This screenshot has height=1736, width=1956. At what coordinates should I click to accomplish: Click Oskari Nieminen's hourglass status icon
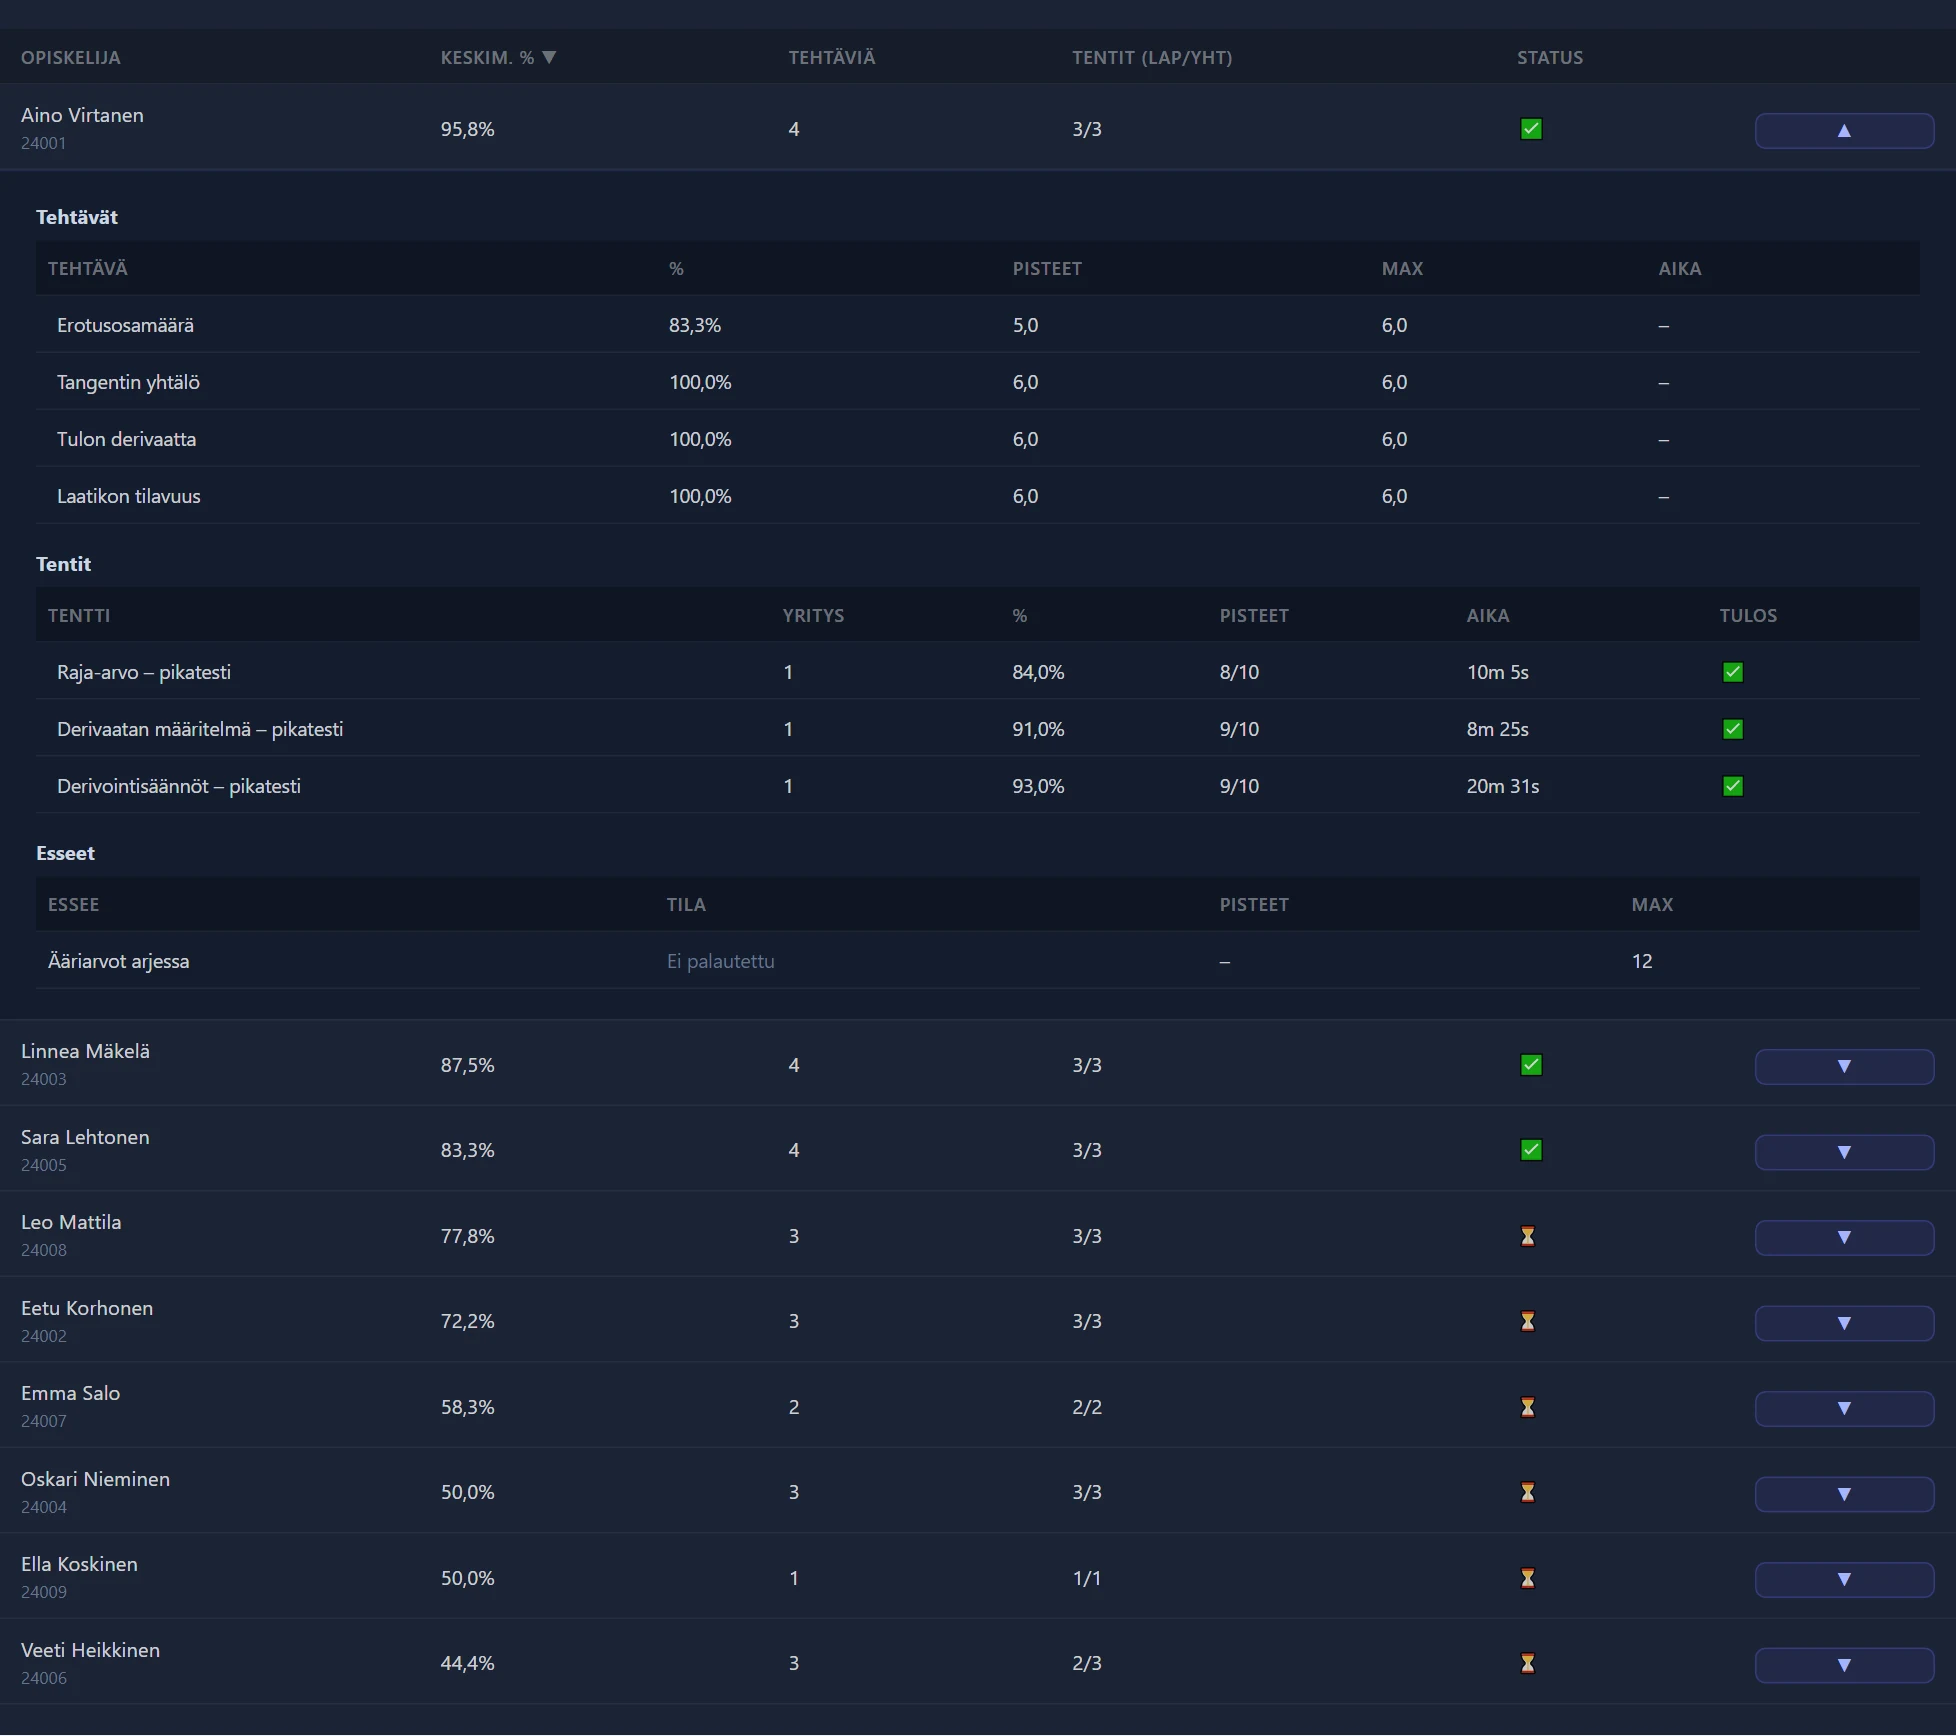point(1528,1492)
